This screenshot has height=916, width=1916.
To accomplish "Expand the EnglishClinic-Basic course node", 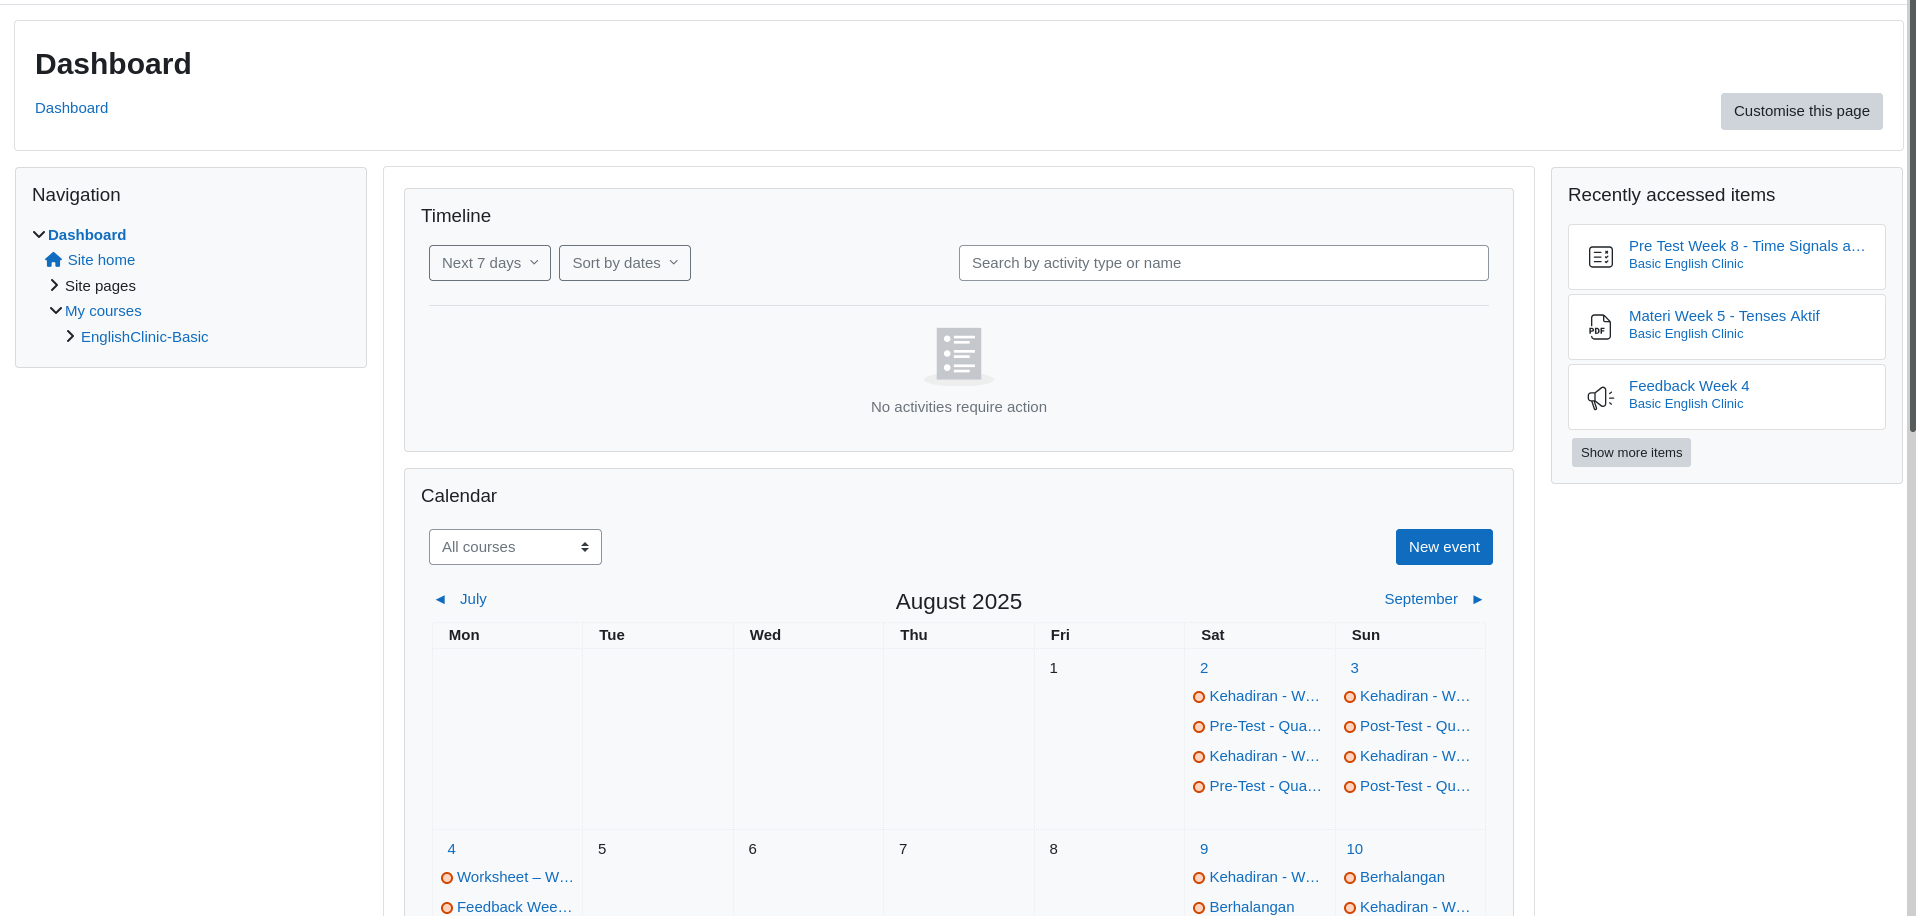I will click(71, 337).
